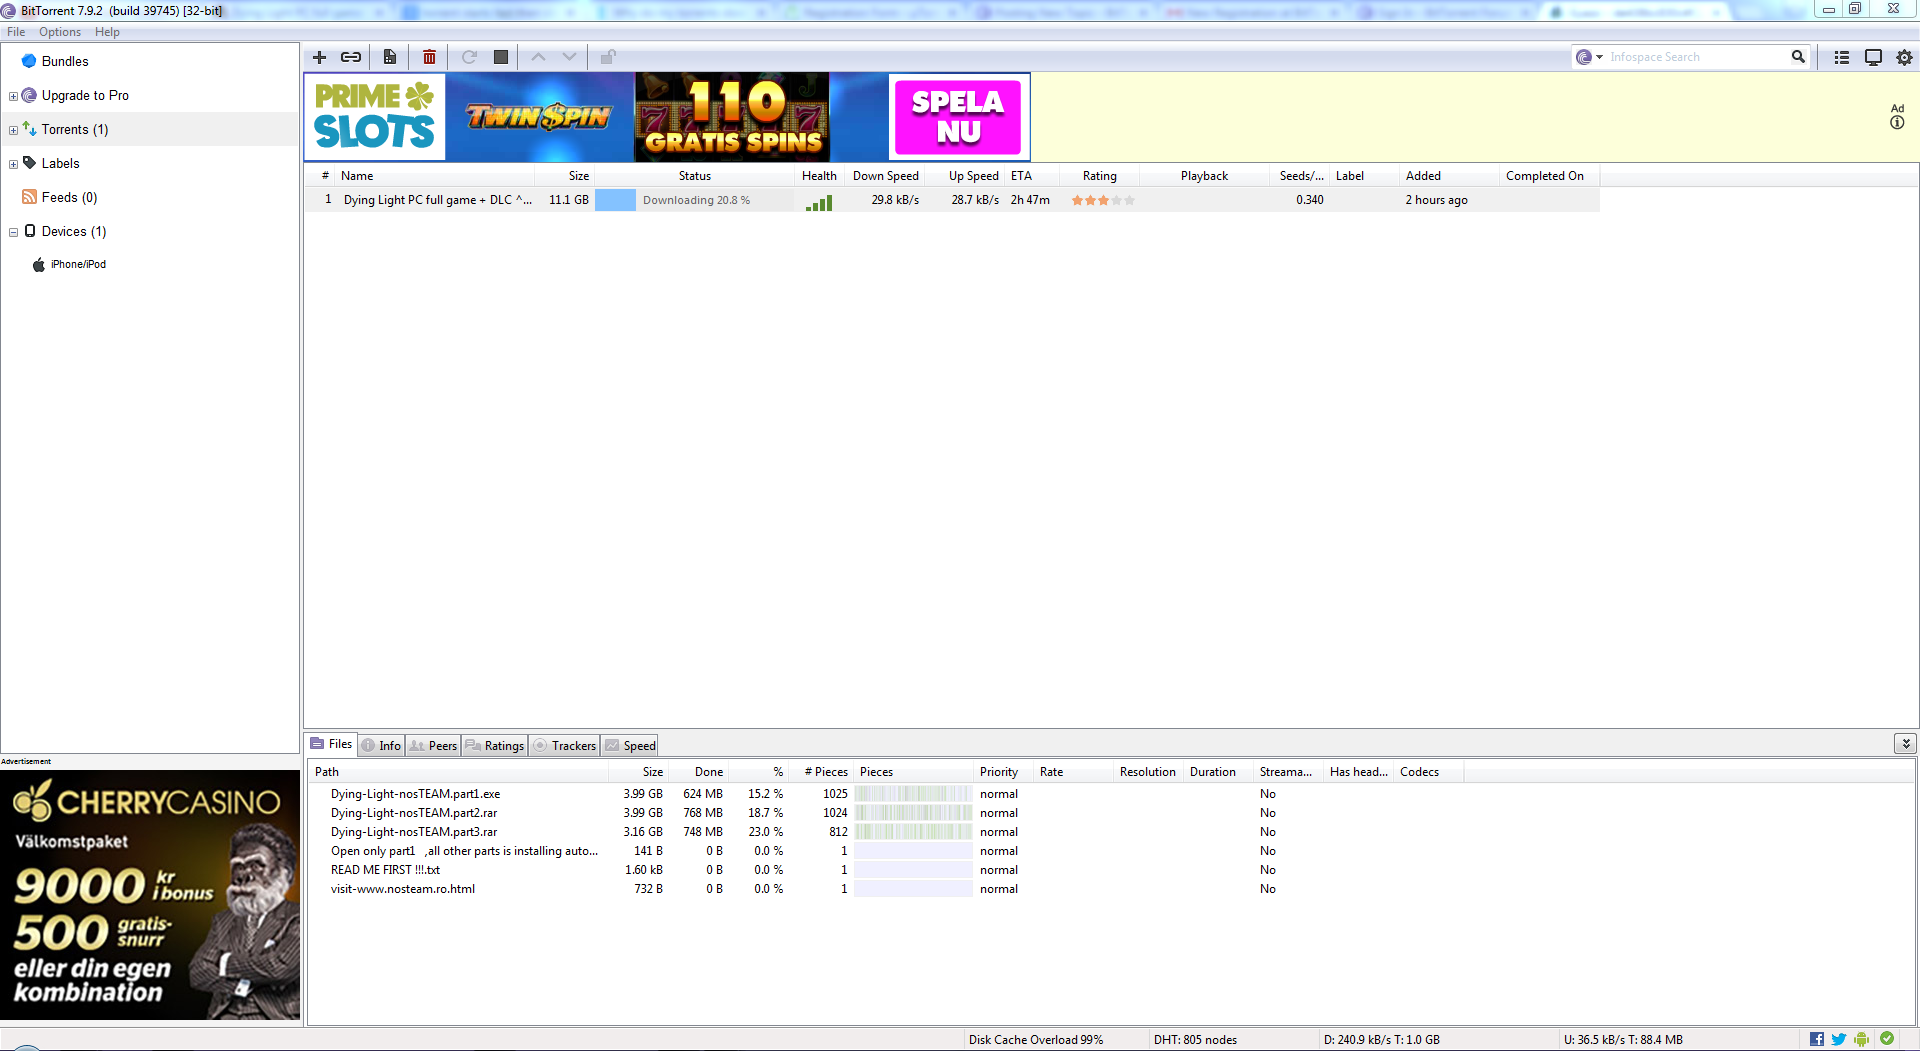Click the Unlock Bundle toolbar icon
The height and width of the screenshot is (1051, 1920).
(608, 57)
